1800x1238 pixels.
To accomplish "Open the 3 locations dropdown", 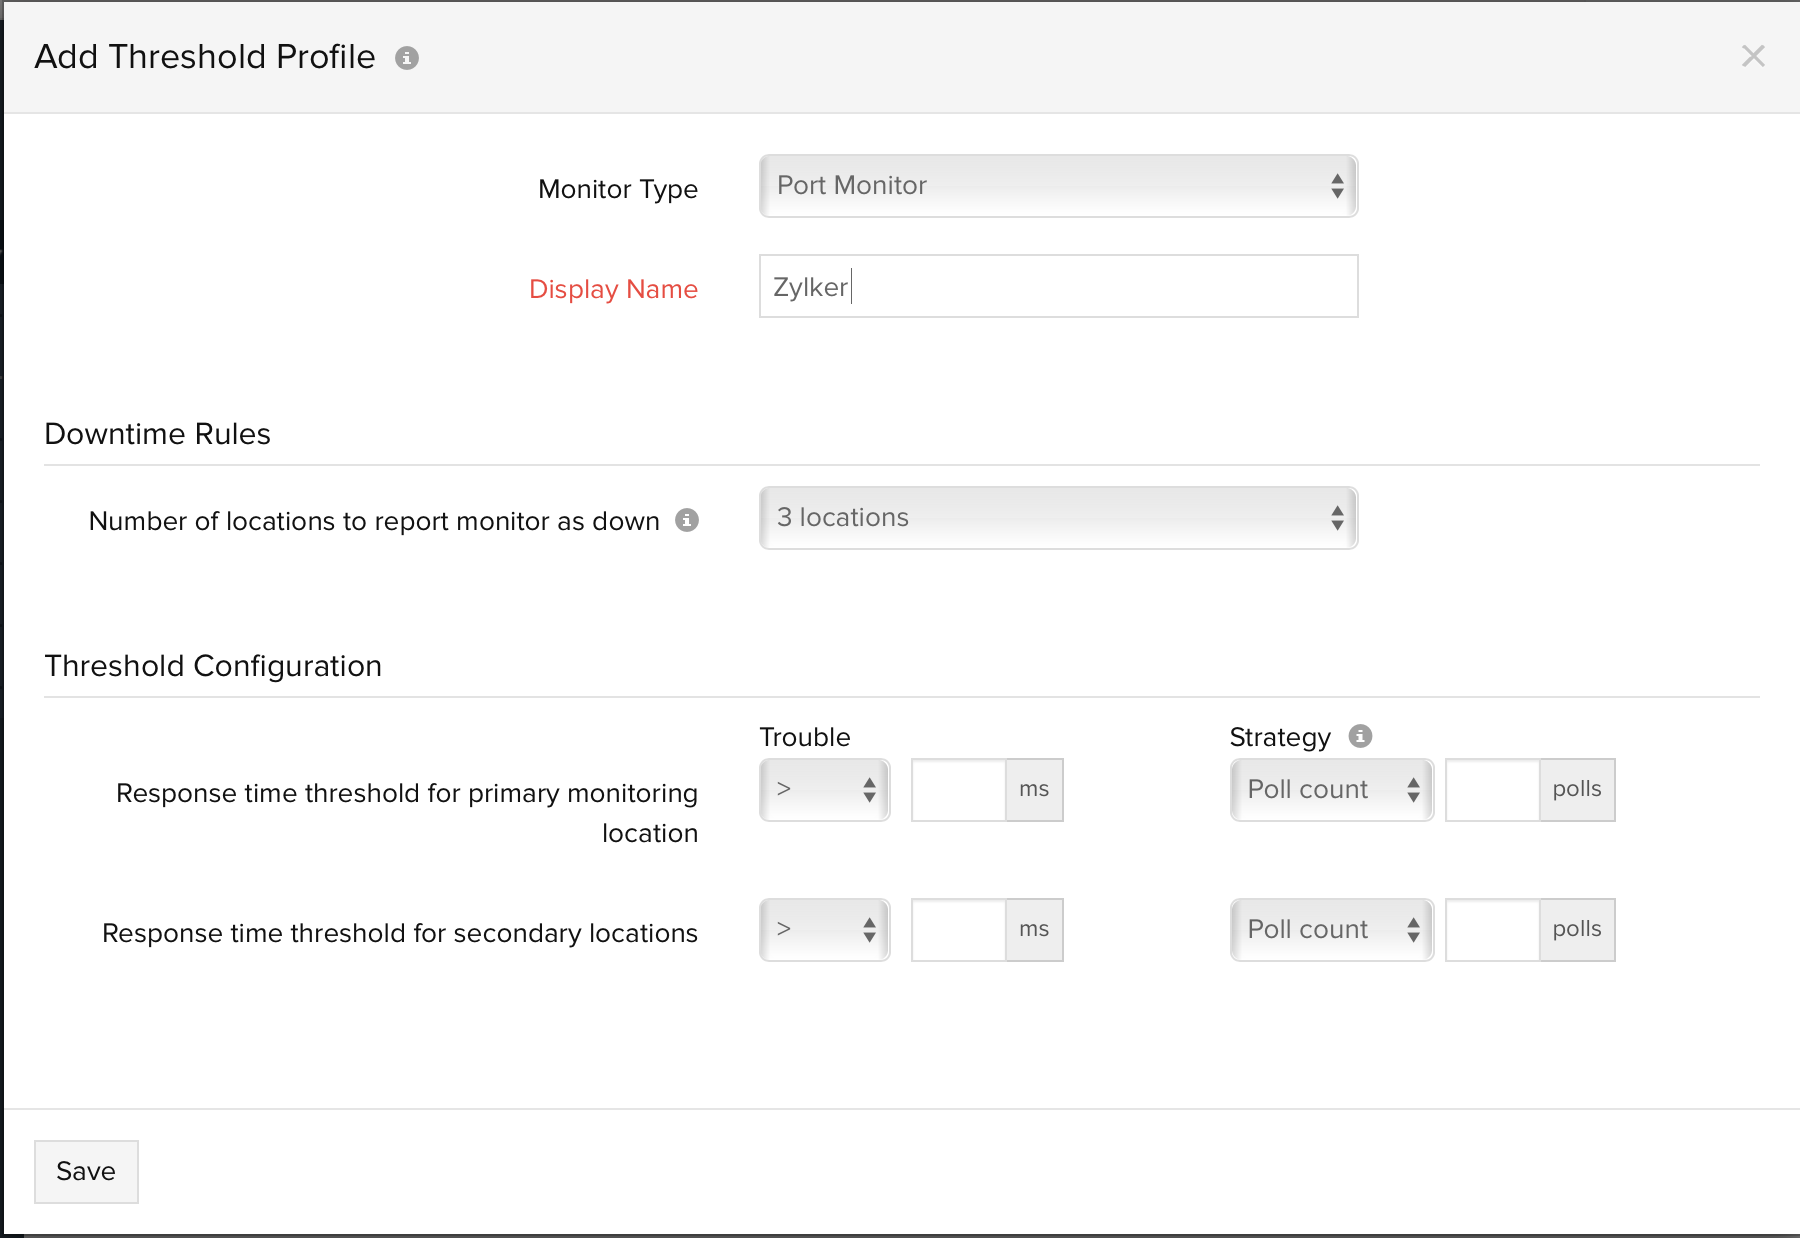I will pyautogui.click(x=1058, y=518).
